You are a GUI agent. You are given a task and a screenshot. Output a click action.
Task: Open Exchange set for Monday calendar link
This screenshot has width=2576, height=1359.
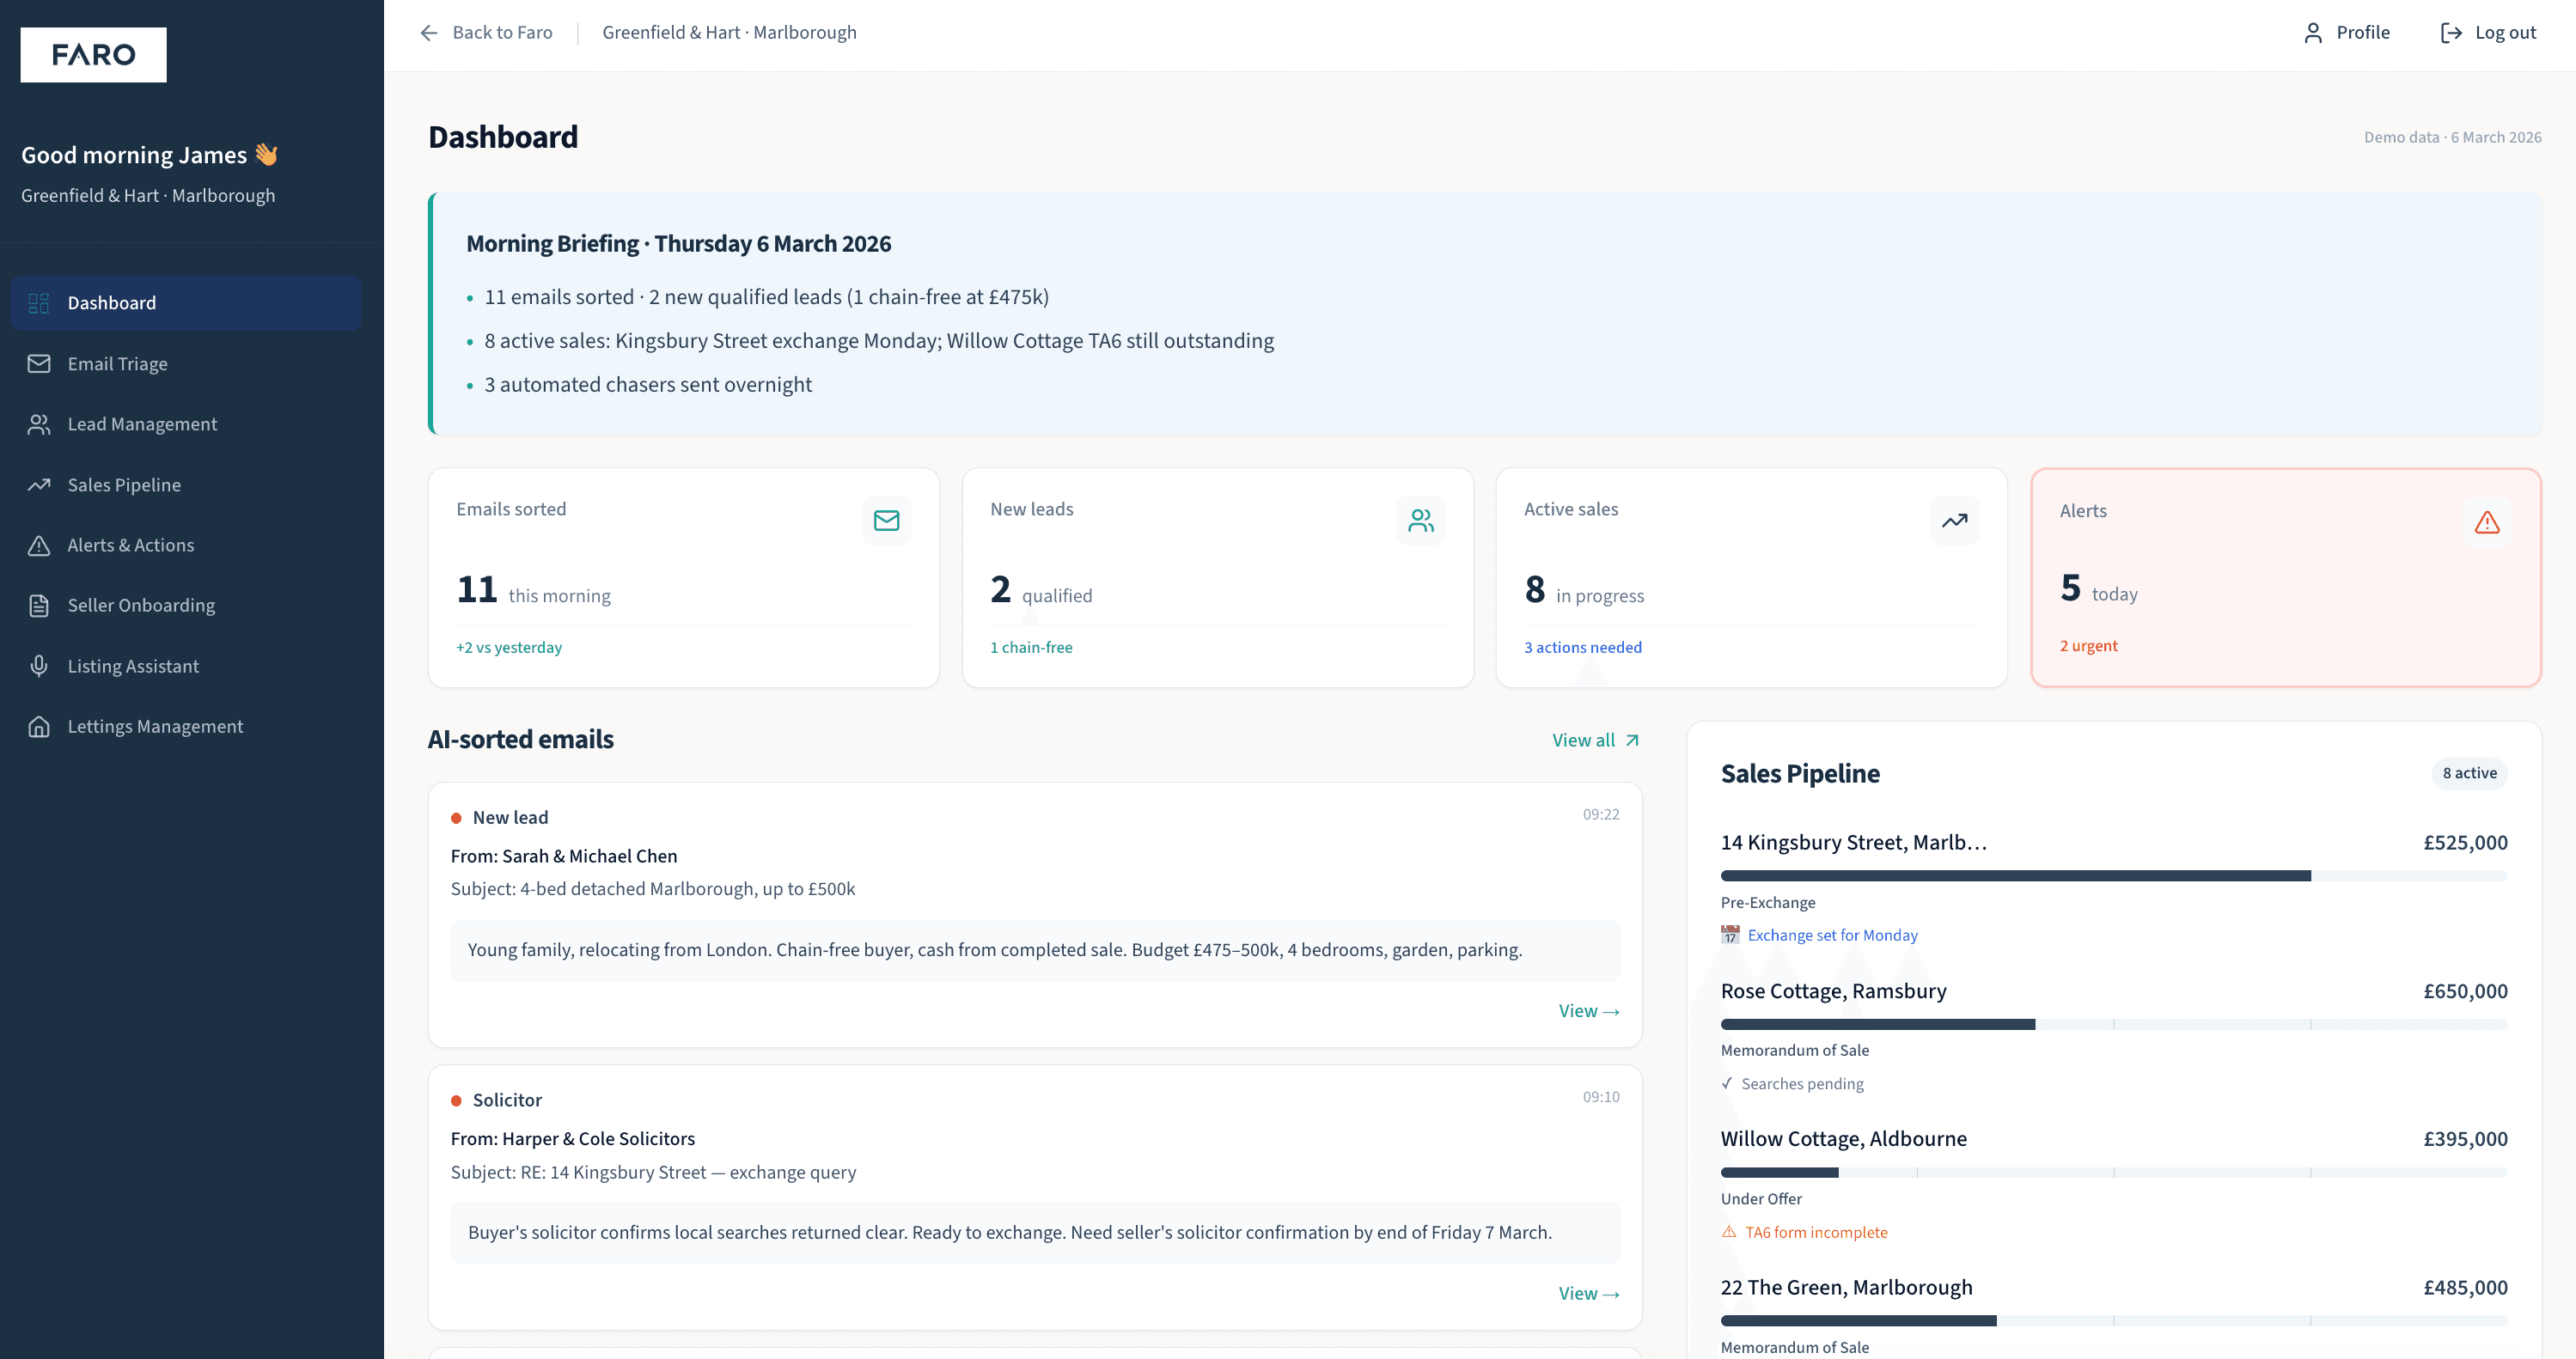pos(1832,935)
